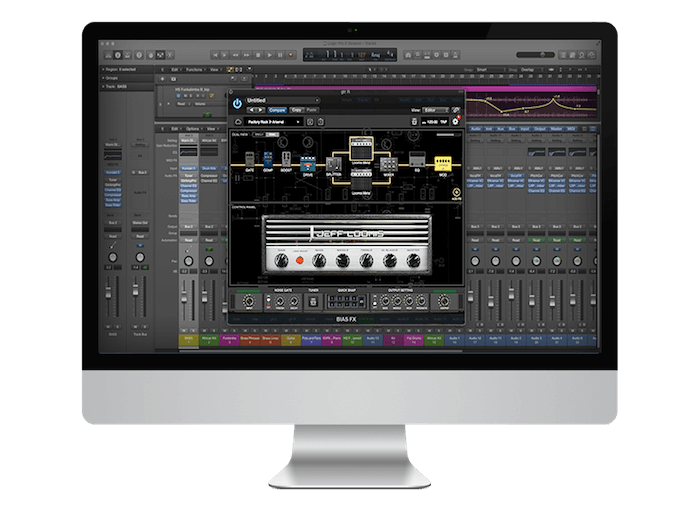Toggle the red Low Boost switch on amp
Screen dimensions: 698x524
click(x=300, y=260)
